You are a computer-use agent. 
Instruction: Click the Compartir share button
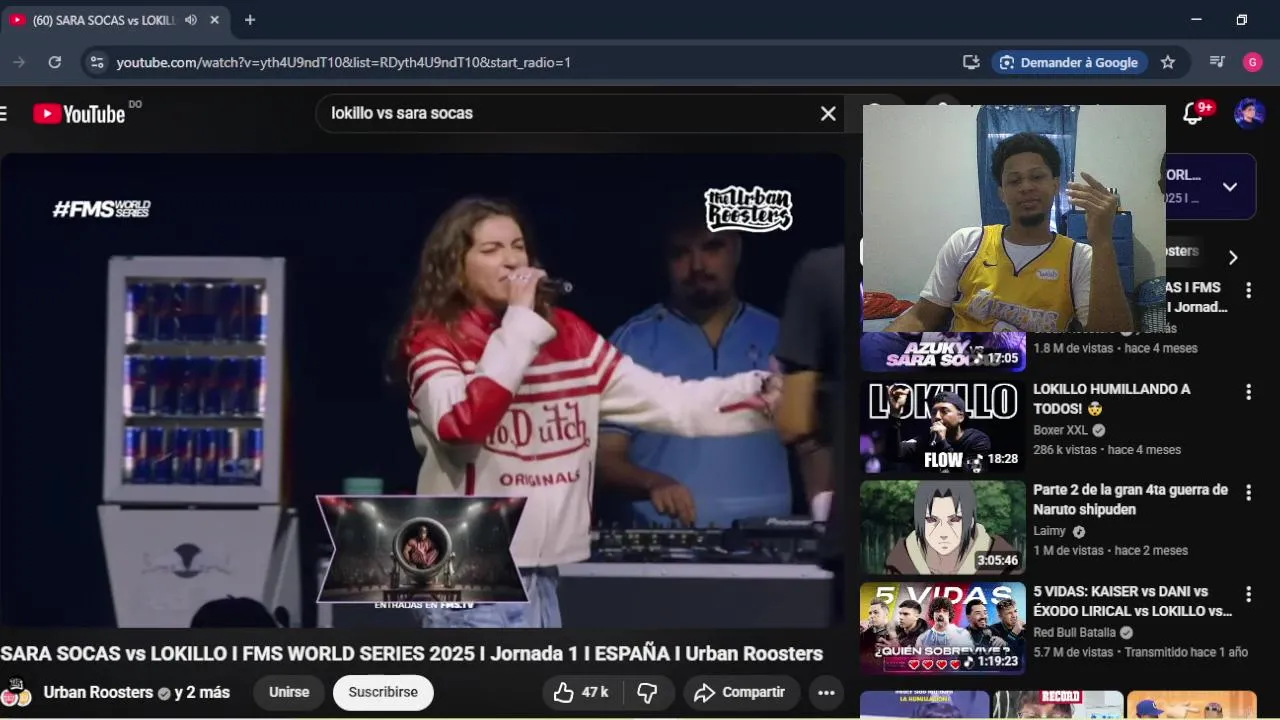tap(740, 692)
